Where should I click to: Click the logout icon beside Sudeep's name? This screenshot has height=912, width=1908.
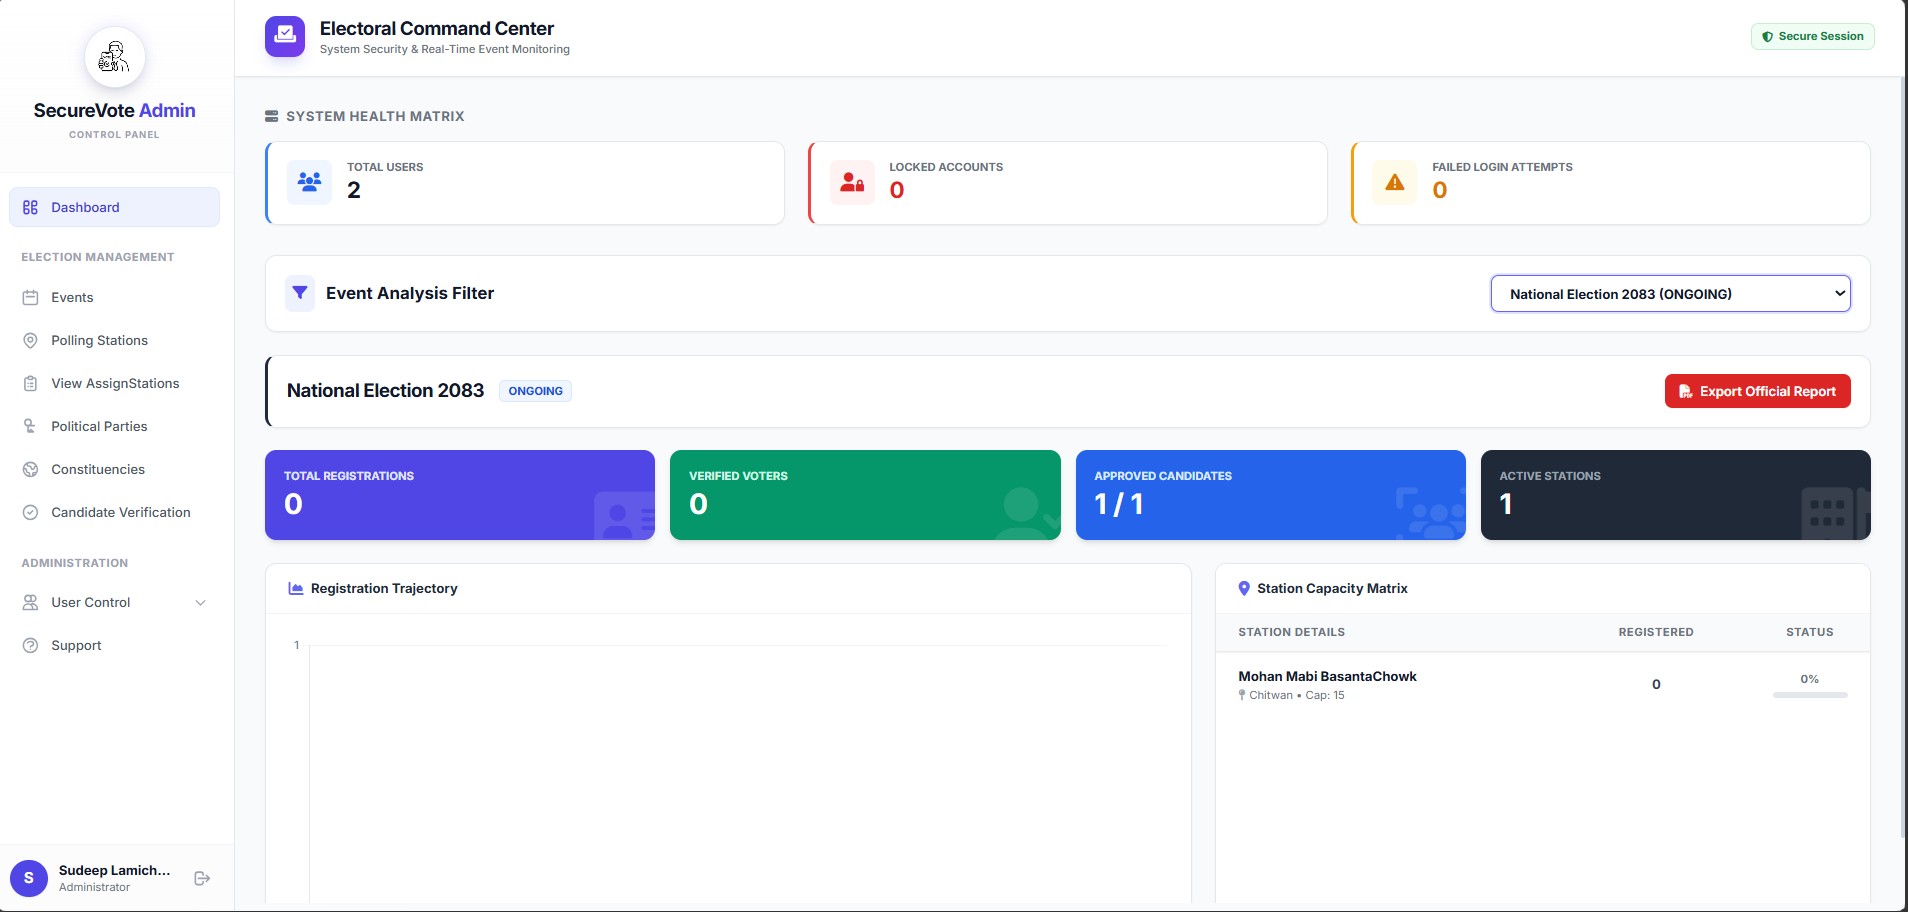click(202, 878)
